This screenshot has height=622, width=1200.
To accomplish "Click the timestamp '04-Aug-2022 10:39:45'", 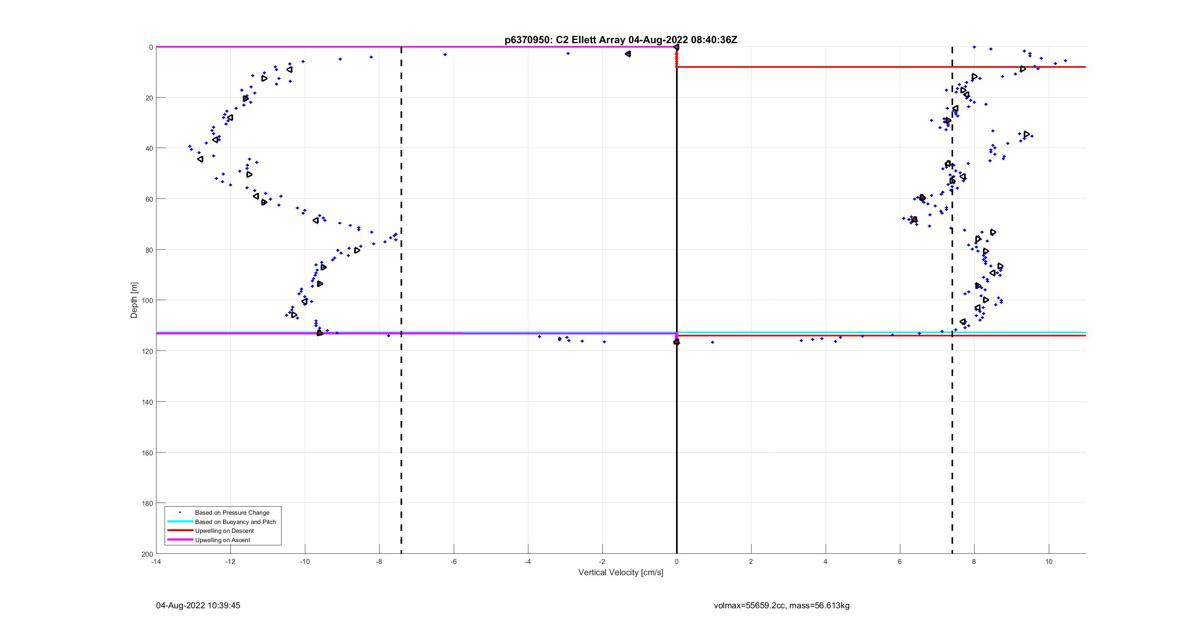I will [198, 605].
